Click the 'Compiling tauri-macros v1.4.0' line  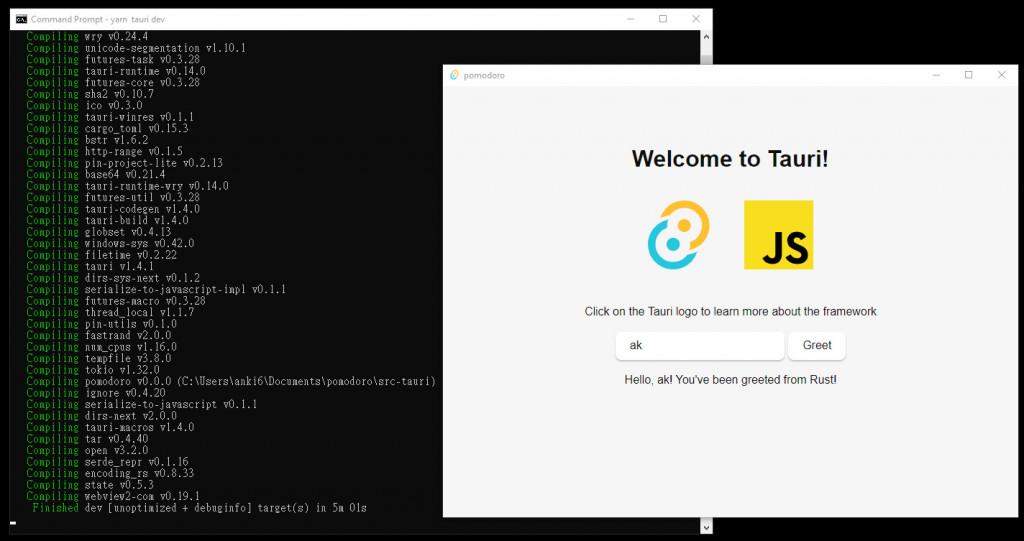click(110, 427)
